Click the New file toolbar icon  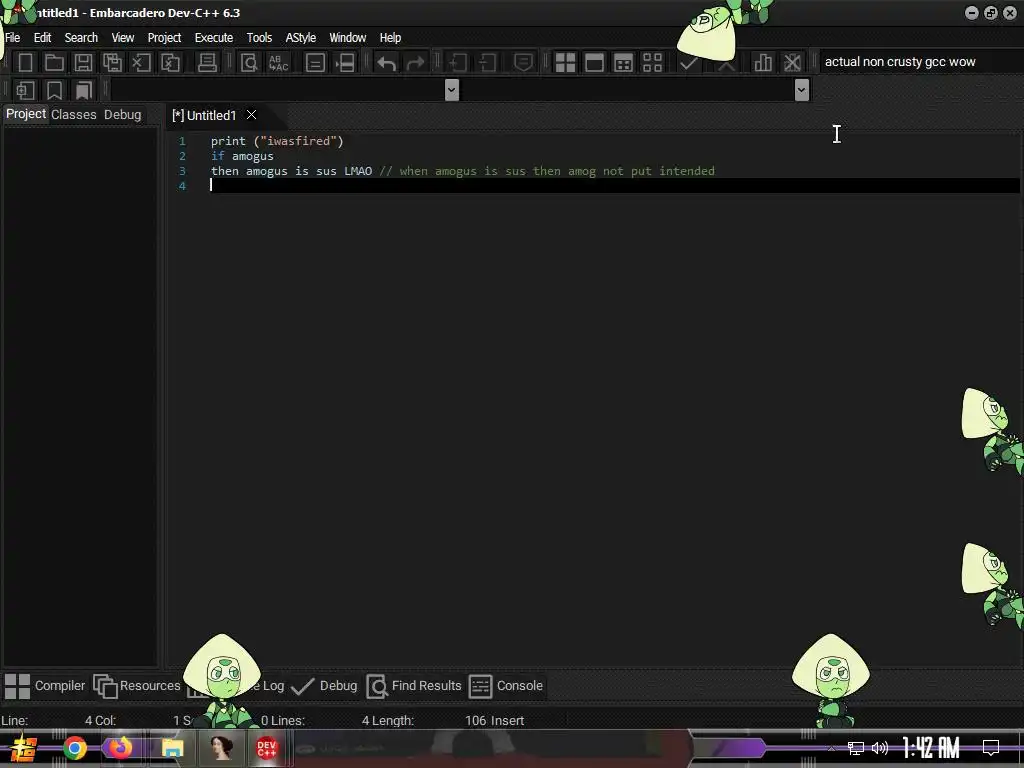coord(25,63)
